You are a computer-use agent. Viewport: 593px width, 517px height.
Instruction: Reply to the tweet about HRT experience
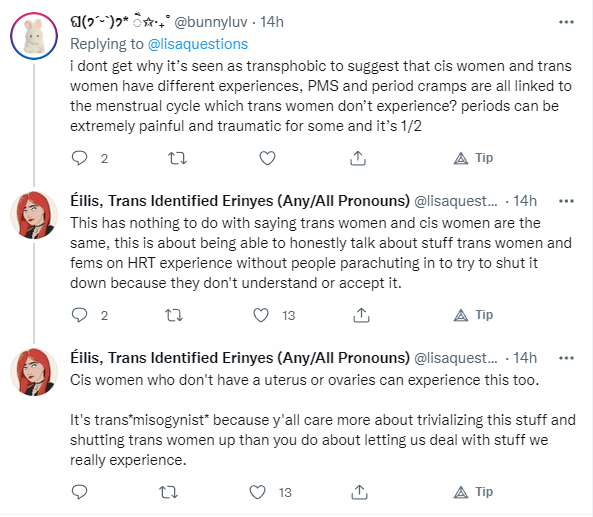(x=79, y=315)
